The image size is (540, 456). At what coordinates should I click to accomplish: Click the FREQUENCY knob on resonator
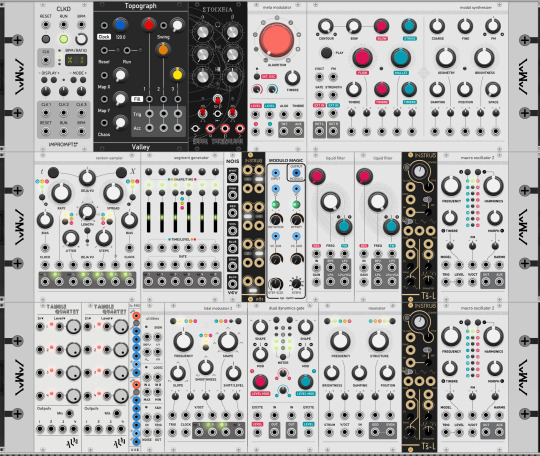(x=340, y=341)
